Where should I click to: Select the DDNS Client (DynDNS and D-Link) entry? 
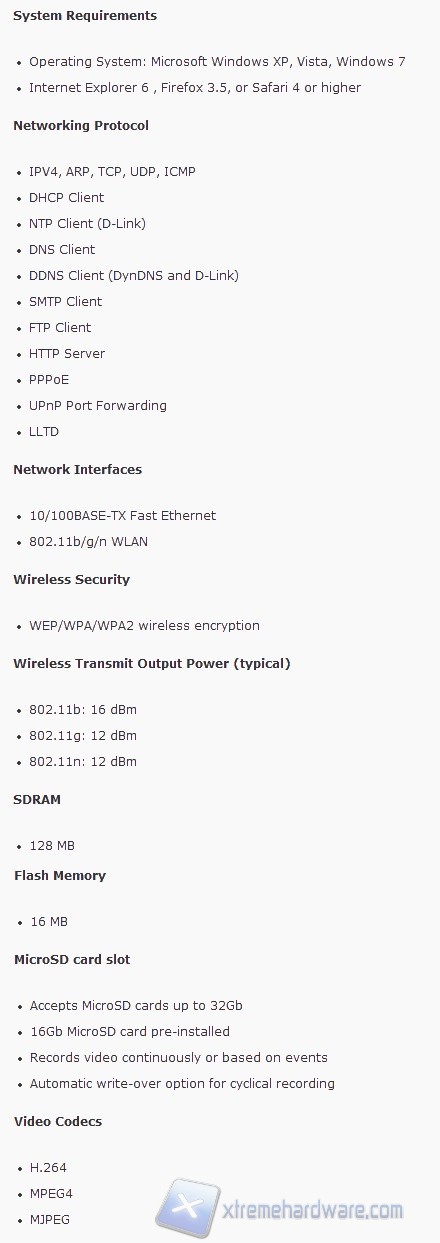coord(134,276)
